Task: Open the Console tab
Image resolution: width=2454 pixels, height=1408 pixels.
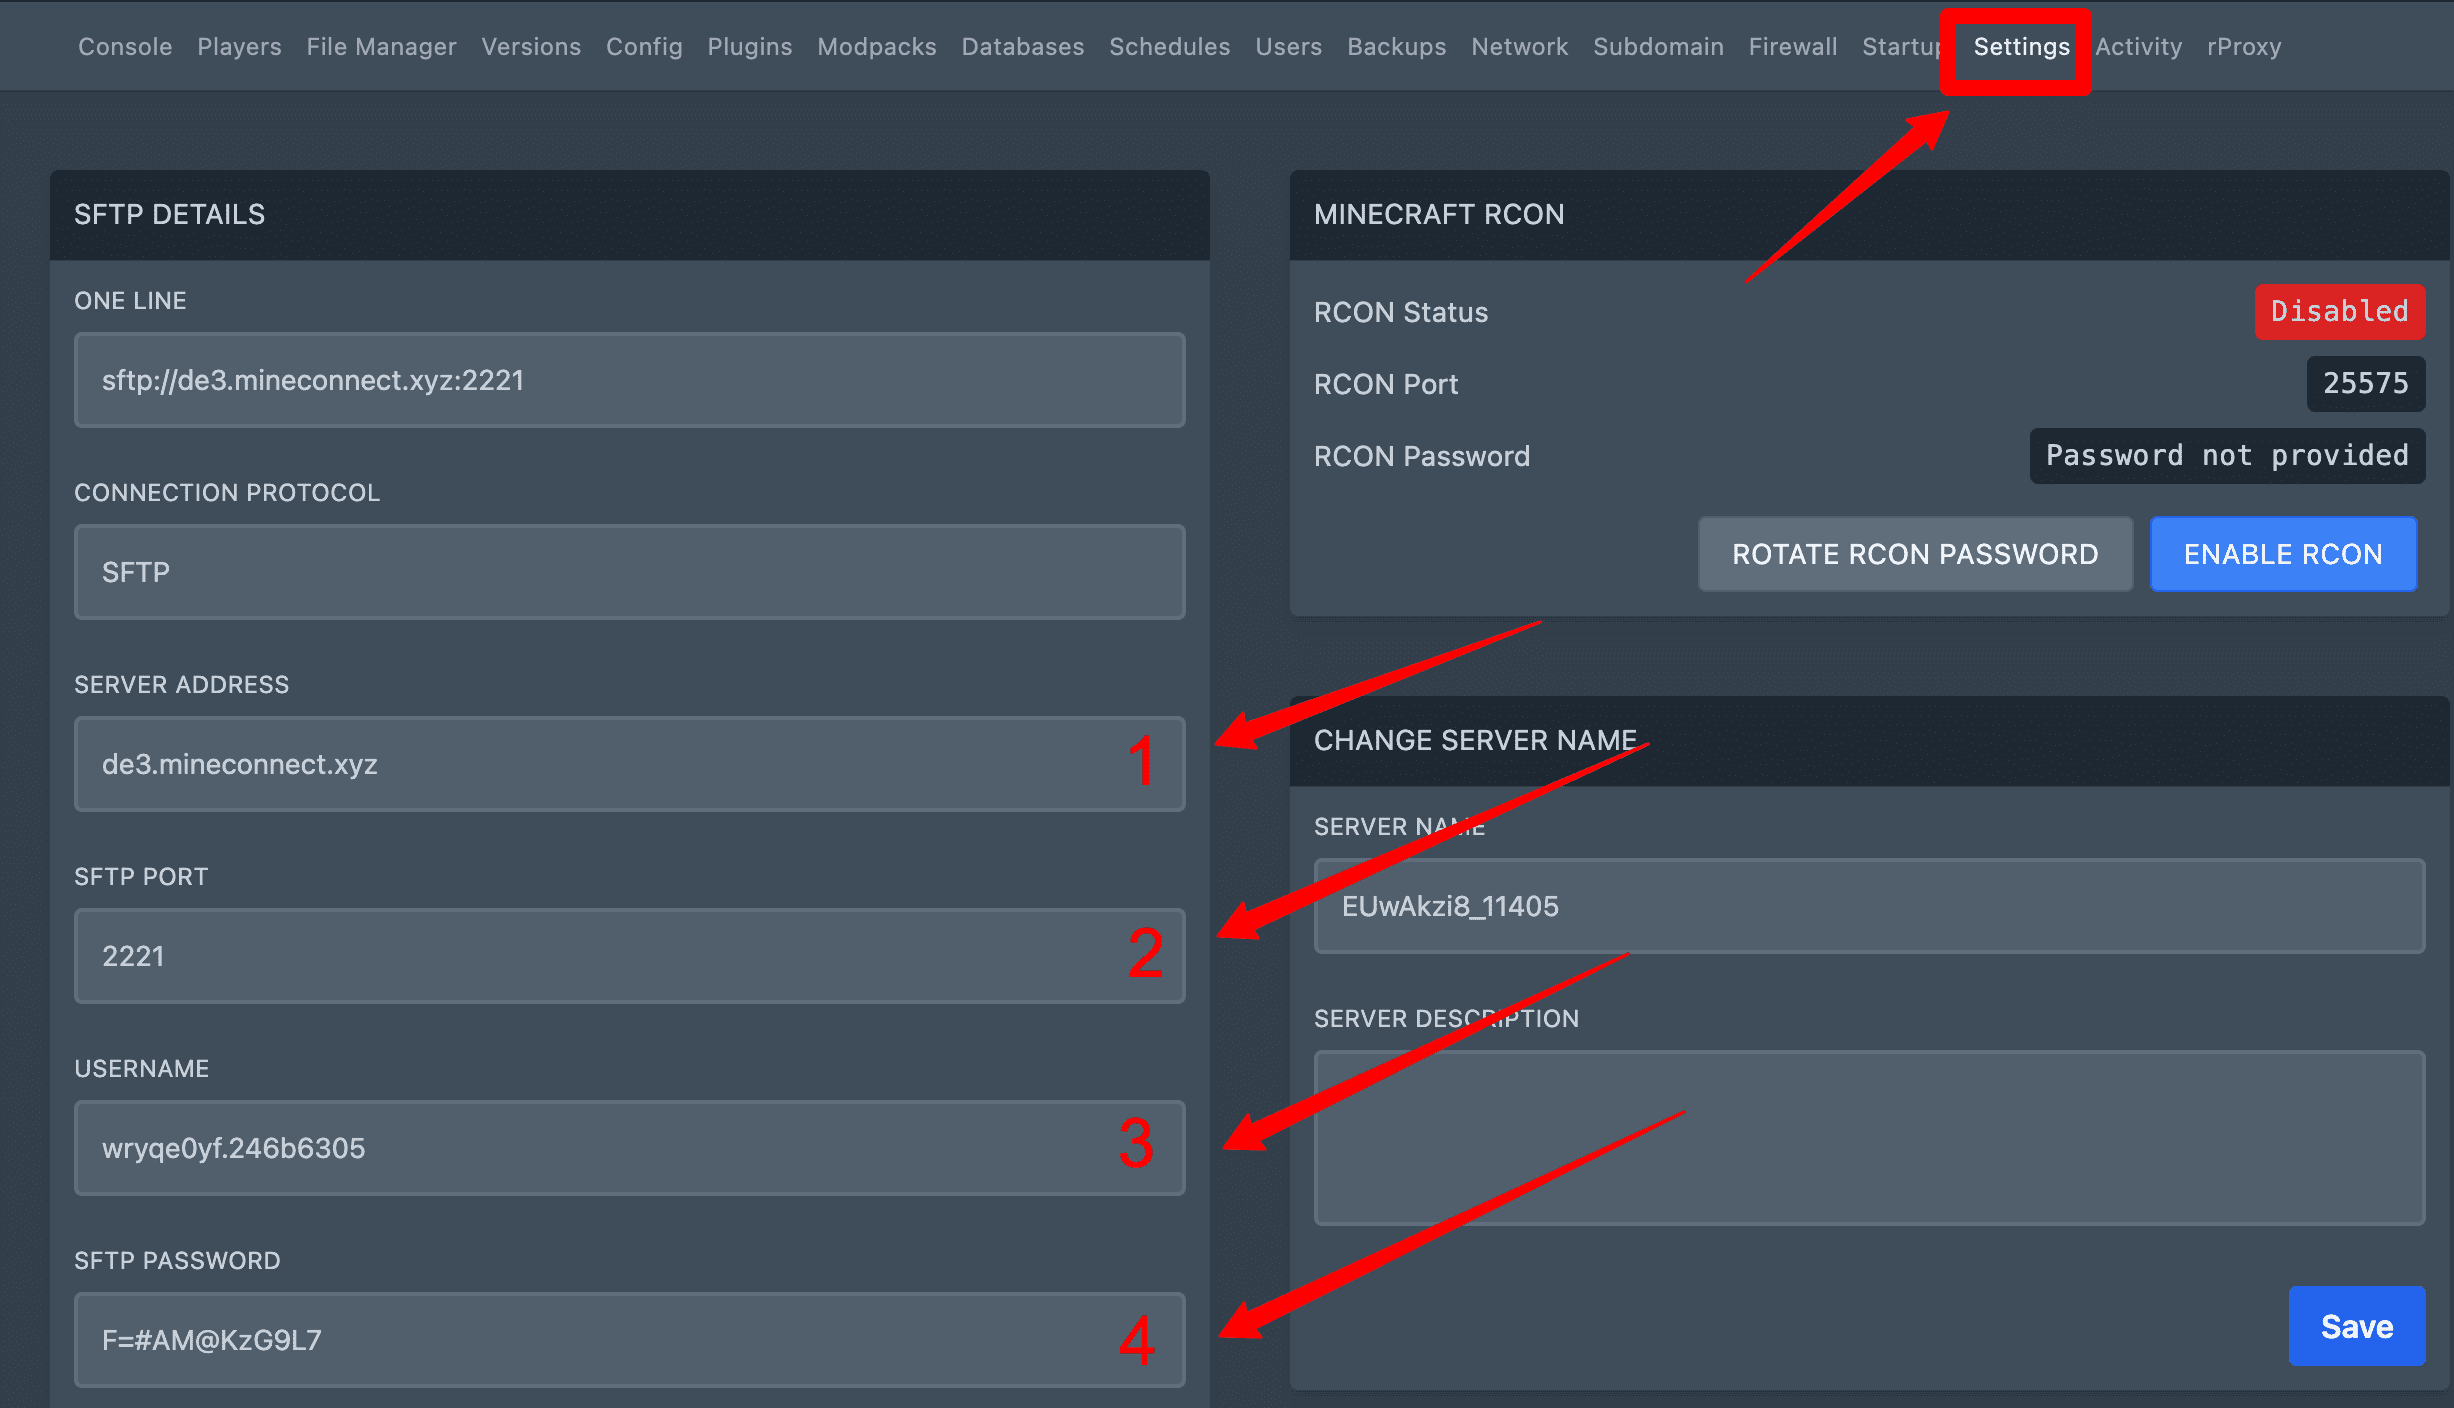Action: point(125,47)
